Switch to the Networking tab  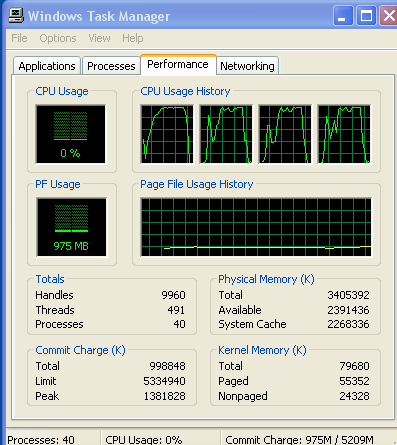coord(247,66)
